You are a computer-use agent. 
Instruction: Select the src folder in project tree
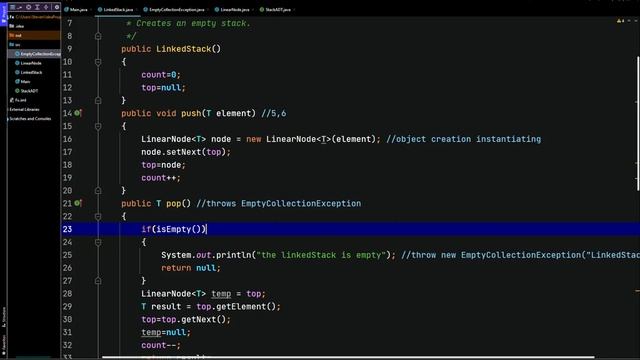tap(15, 44)
